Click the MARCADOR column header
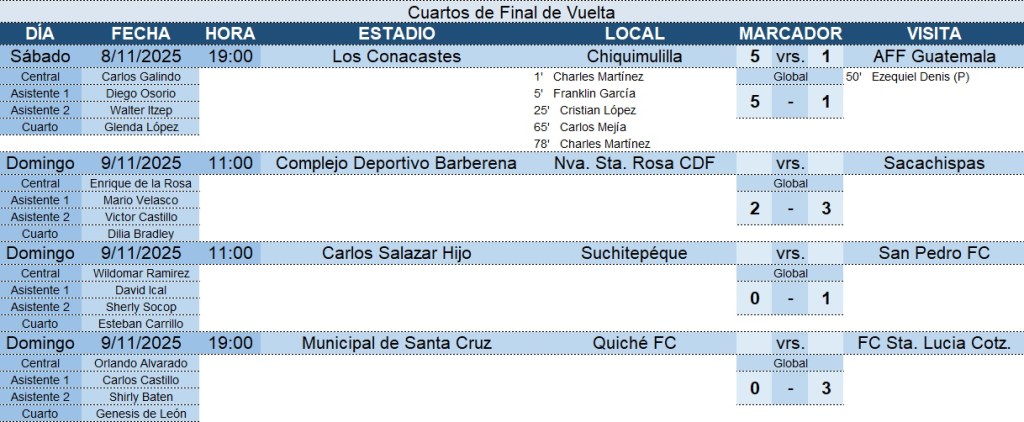The width and height of the screenshot is (1024, 422). (x=790, y=34)
